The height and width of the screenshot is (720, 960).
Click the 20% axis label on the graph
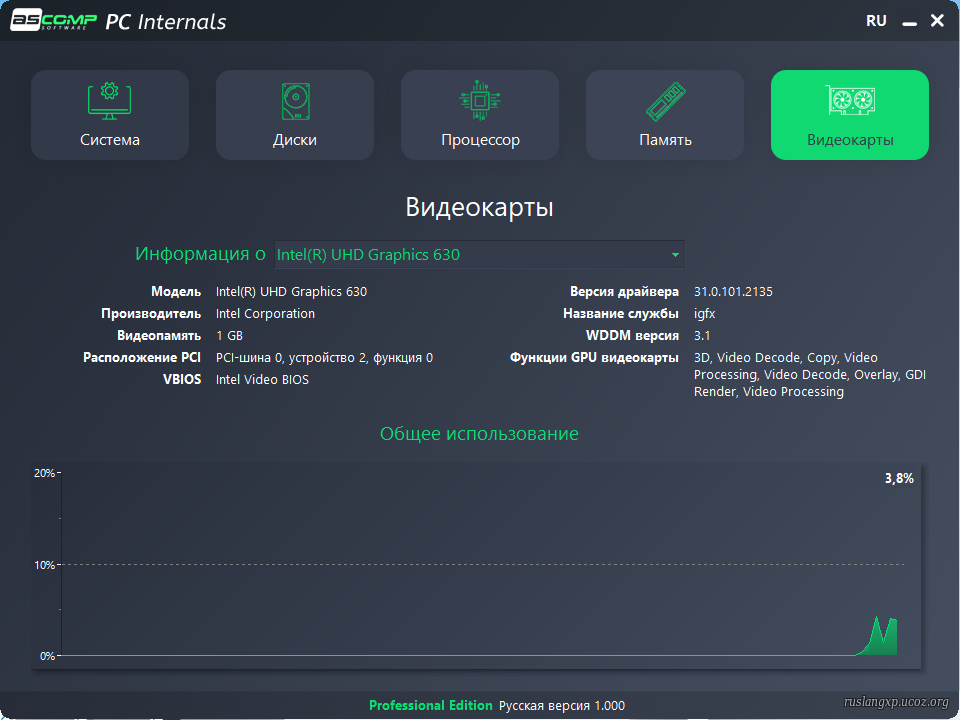click(44, 473)
